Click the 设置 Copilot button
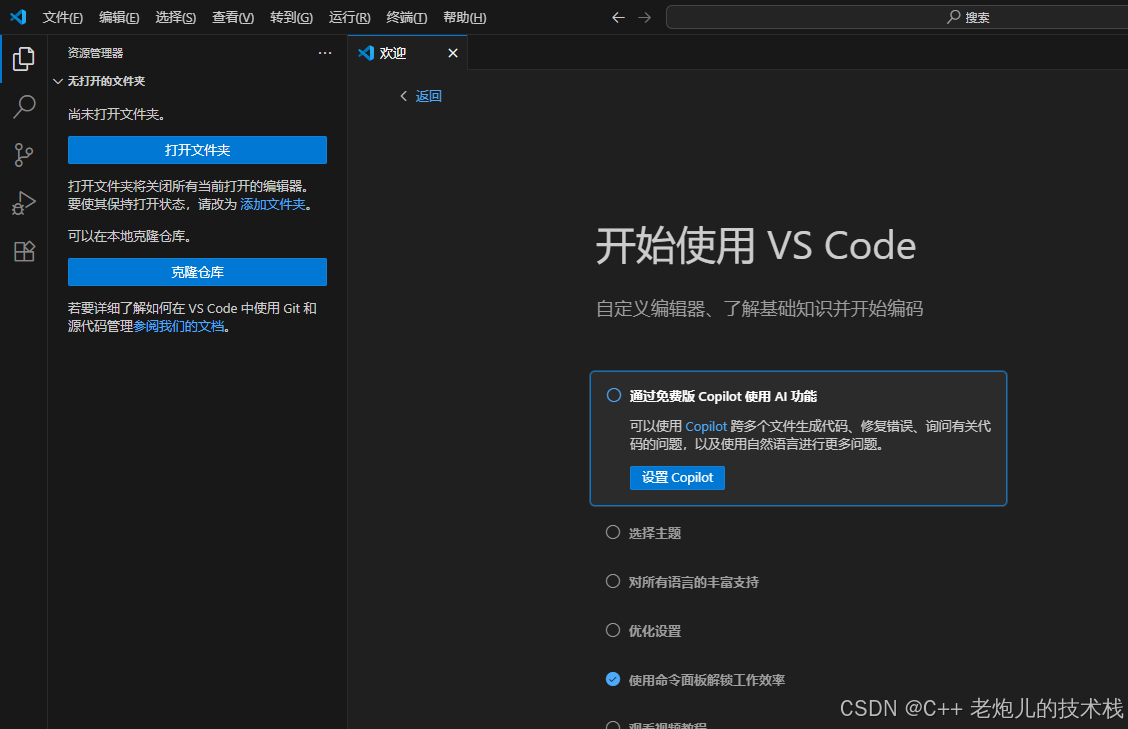 (677, 478)
